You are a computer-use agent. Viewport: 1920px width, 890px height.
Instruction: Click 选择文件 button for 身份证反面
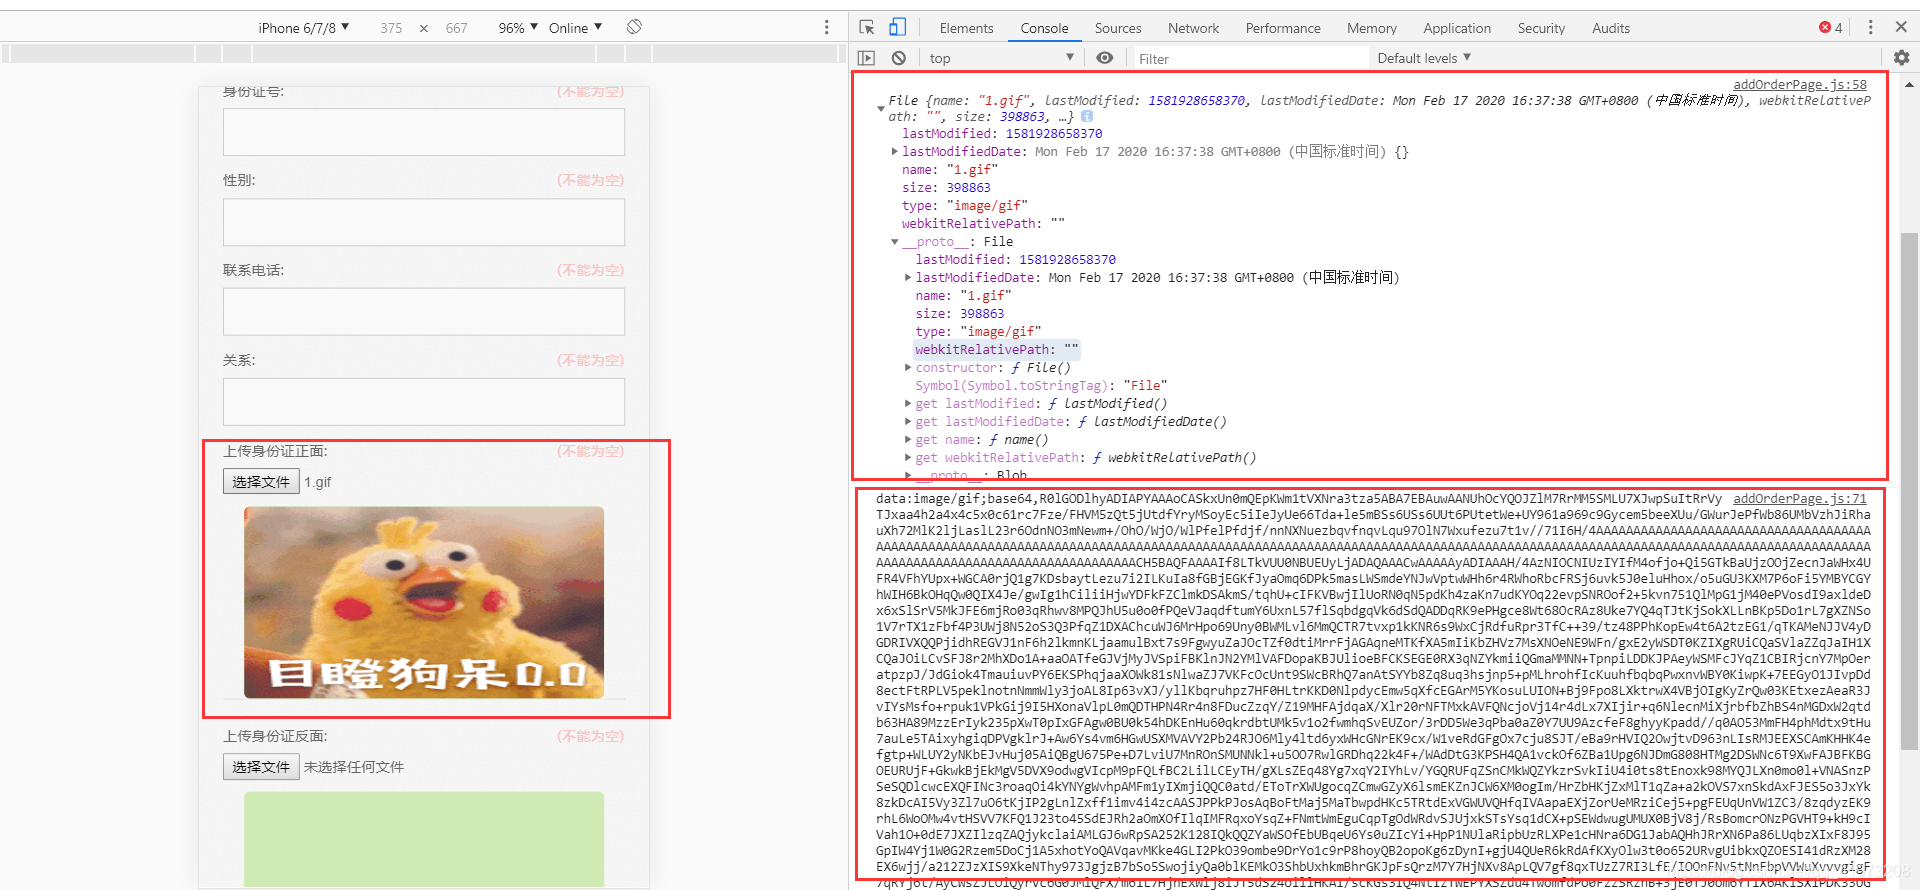pyautogui.click(x=261, y=767)
